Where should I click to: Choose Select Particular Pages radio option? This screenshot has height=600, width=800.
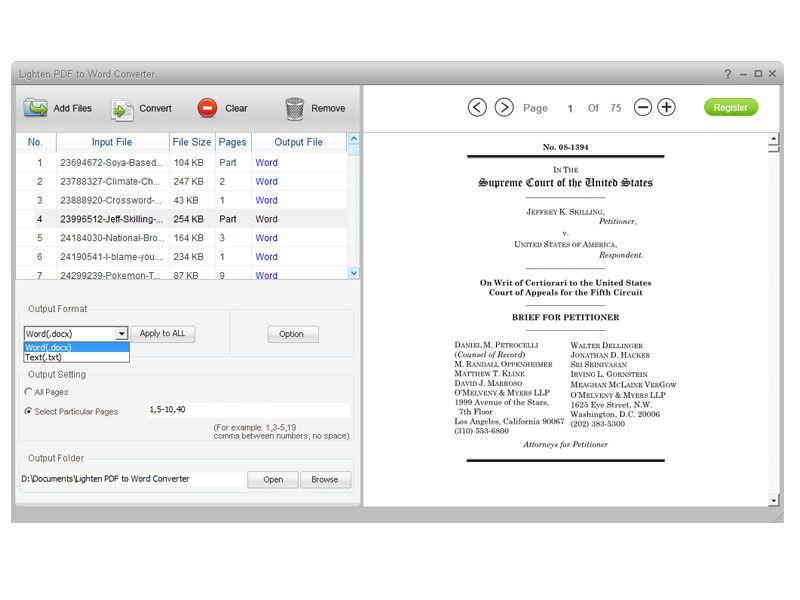click(x=28, y=411)
